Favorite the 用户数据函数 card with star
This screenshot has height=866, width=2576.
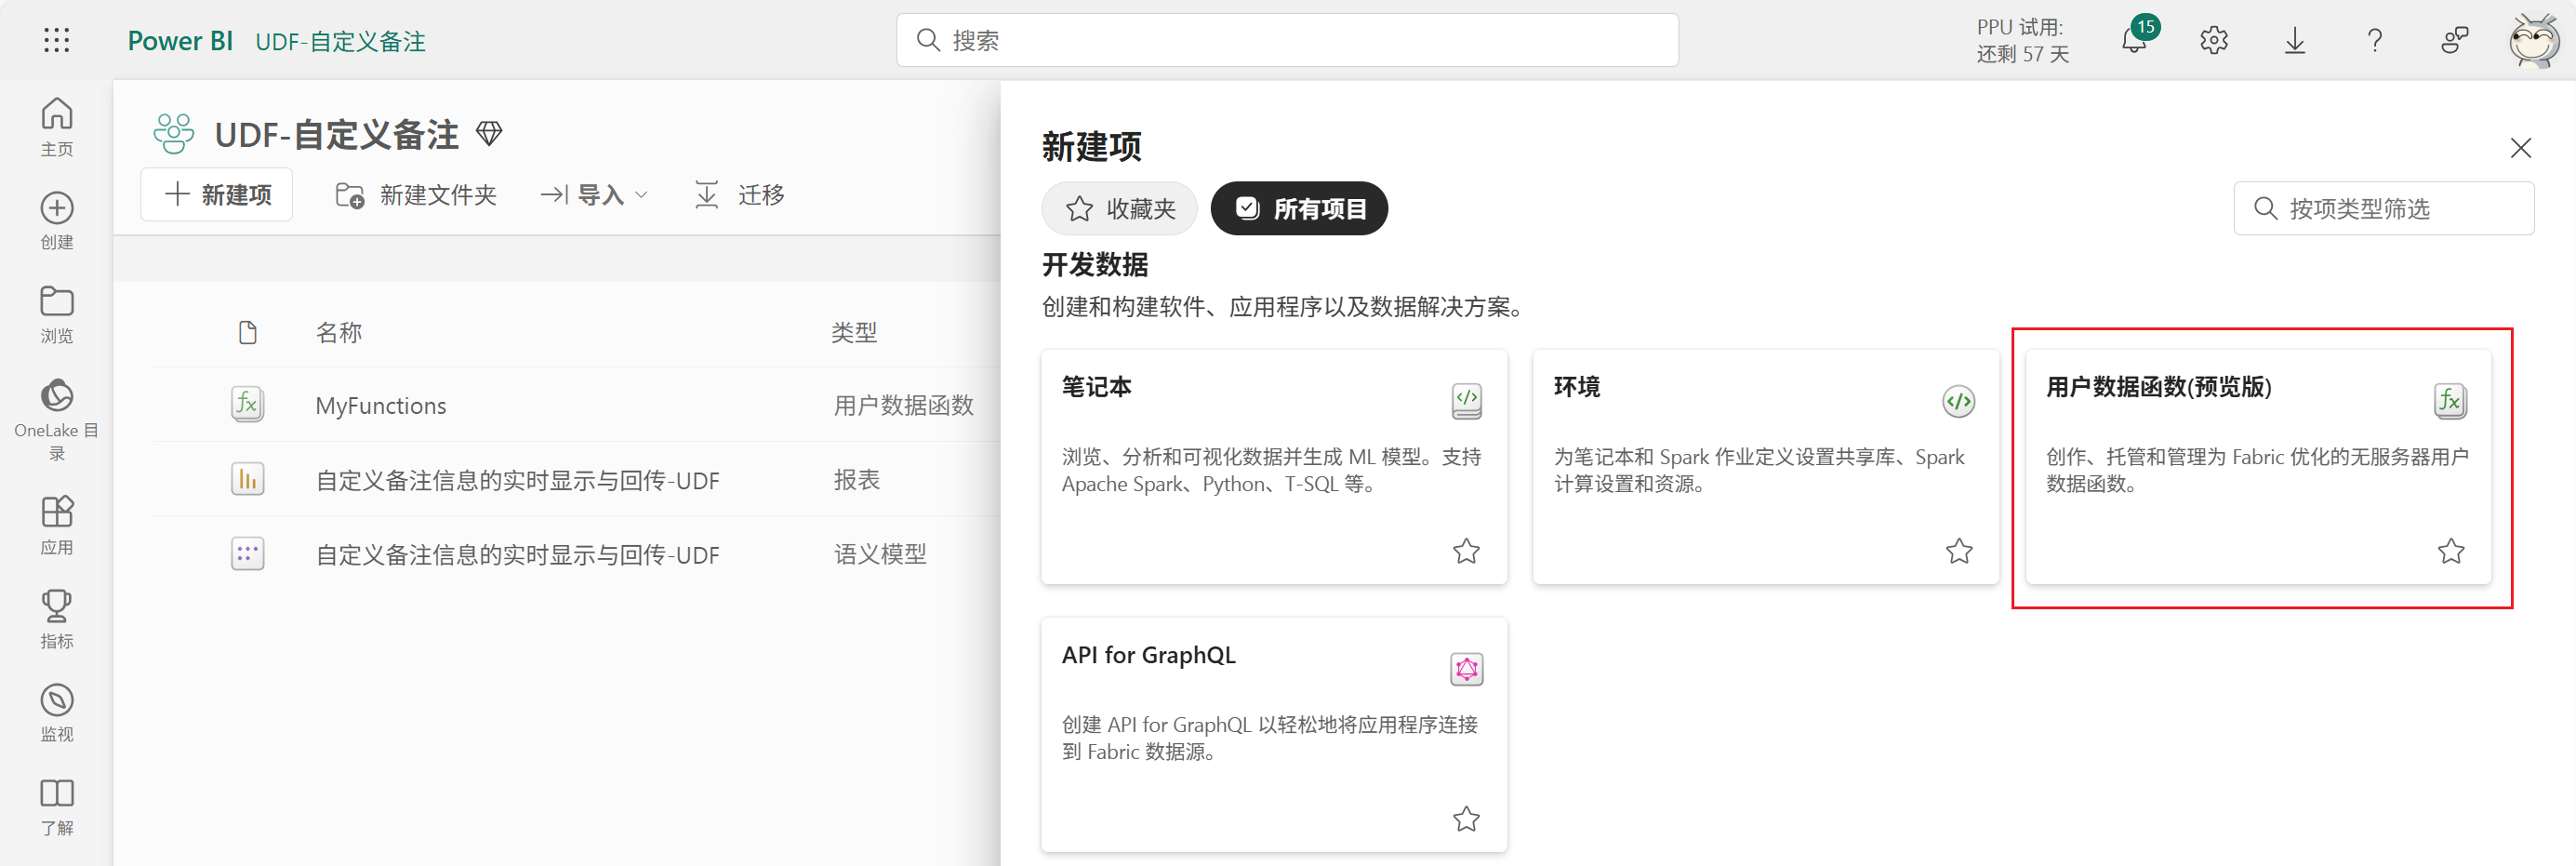coord(2450,551)
